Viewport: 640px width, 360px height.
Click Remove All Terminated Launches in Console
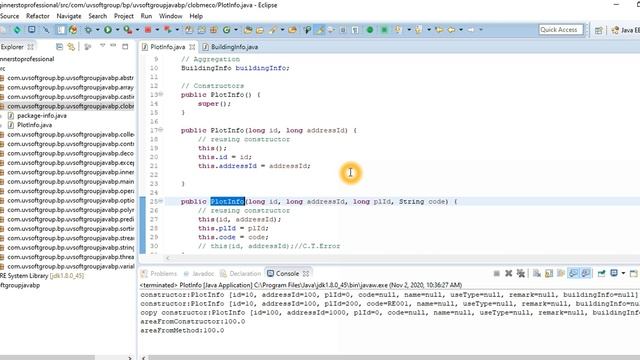(521, 273)
